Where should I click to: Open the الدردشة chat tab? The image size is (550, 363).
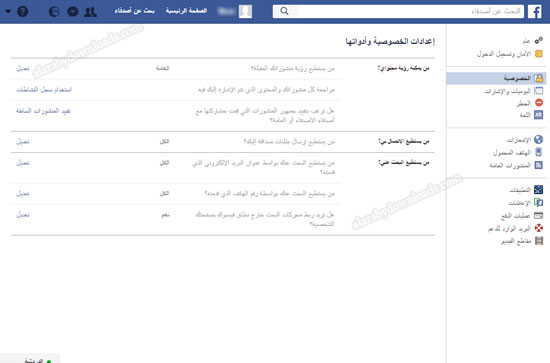[30, 359]
